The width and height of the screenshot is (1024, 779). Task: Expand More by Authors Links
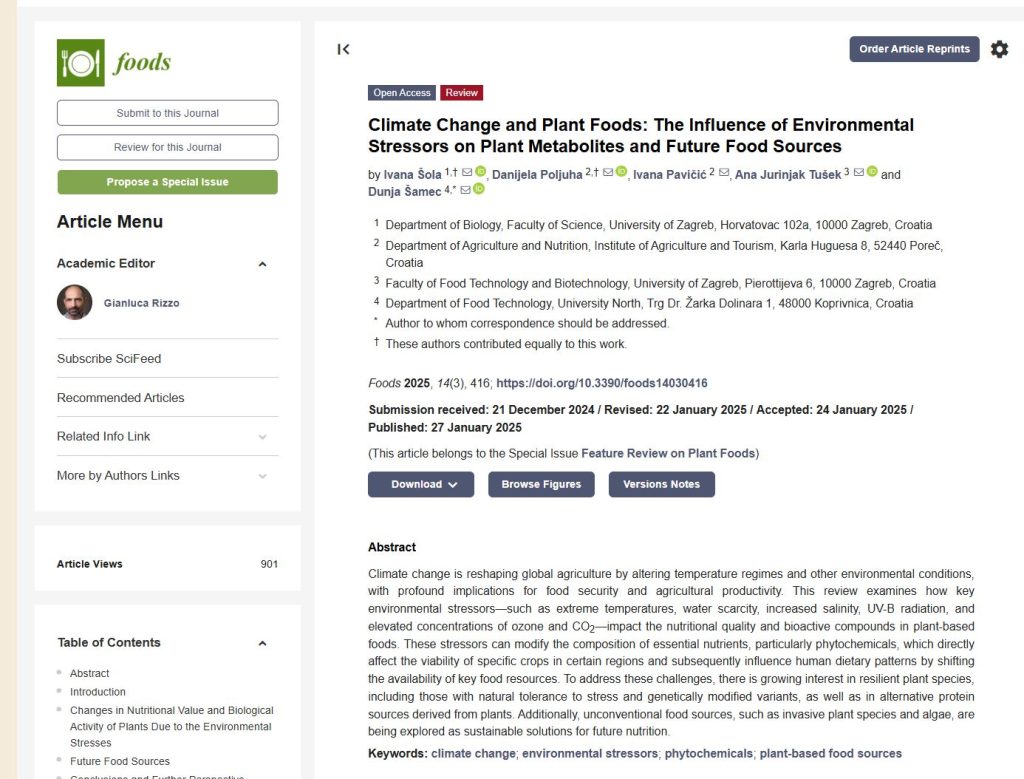point(262,476)
